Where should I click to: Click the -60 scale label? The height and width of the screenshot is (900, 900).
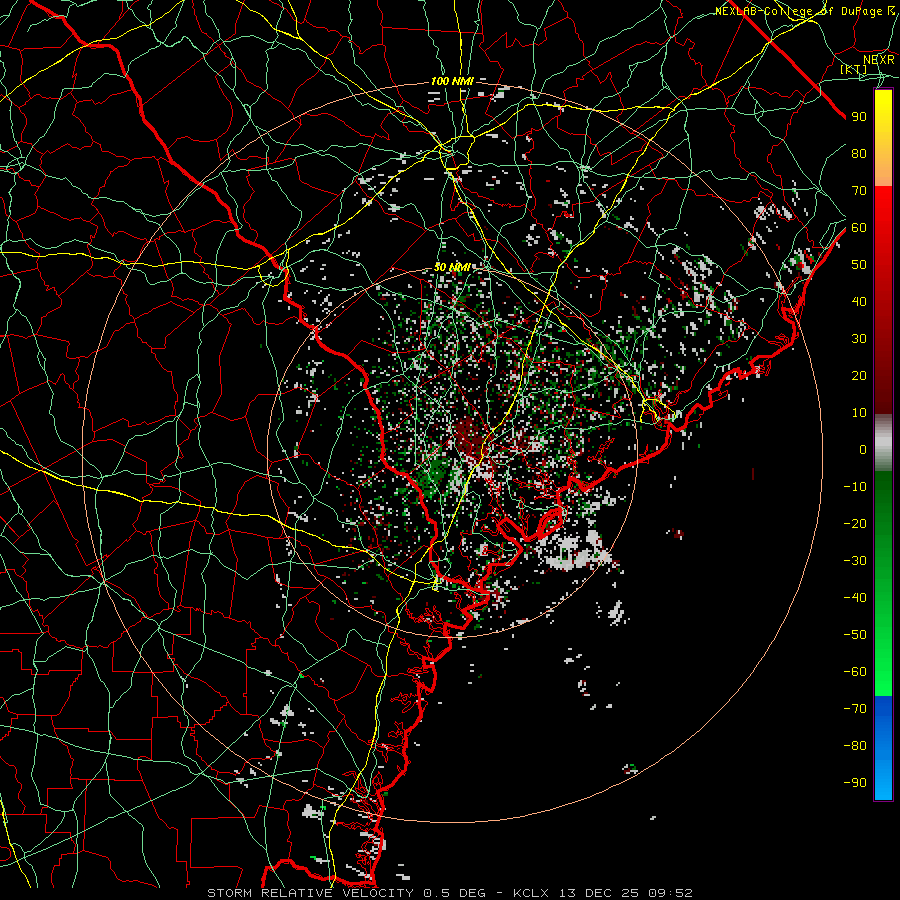click(x=855, y=672)
